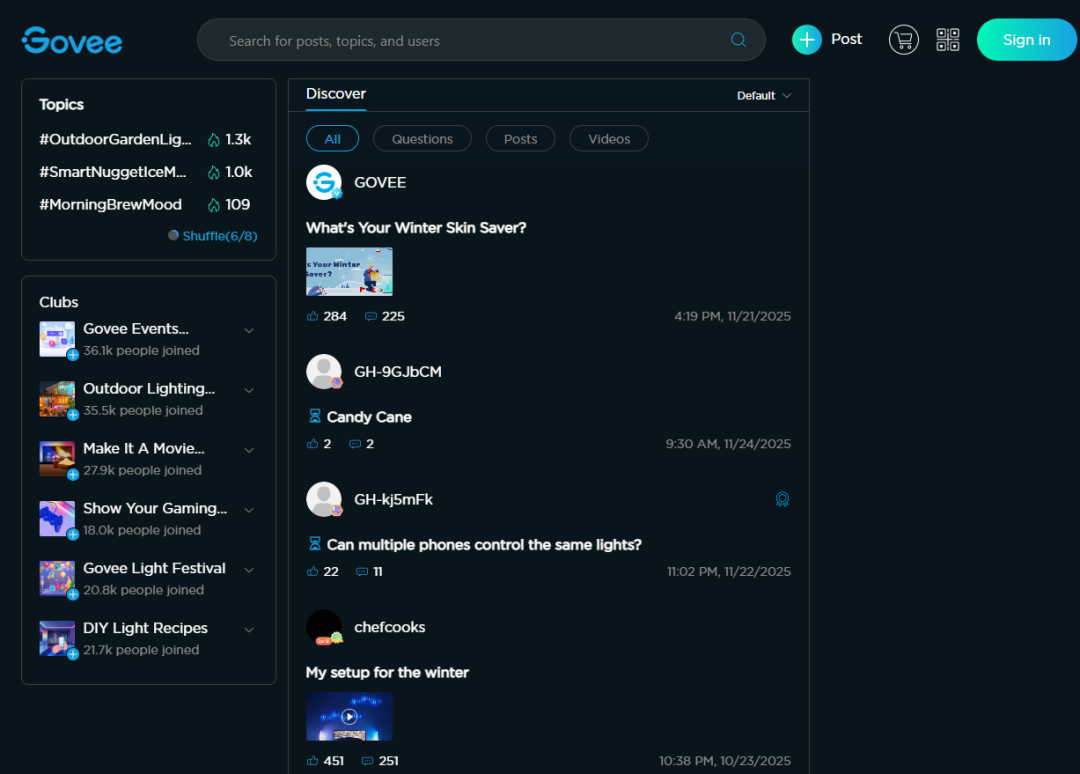The image size is (1080, 774).
Task: Expand the Govee Light Festival chevron
Action: 249,570
